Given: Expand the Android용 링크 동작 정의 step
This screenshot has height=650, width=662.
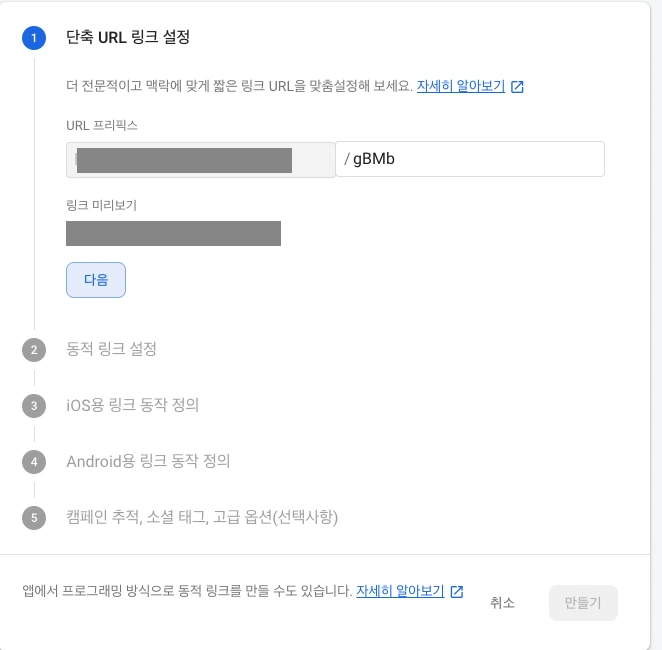Looking at the screenshot, I should coord(148,461).
